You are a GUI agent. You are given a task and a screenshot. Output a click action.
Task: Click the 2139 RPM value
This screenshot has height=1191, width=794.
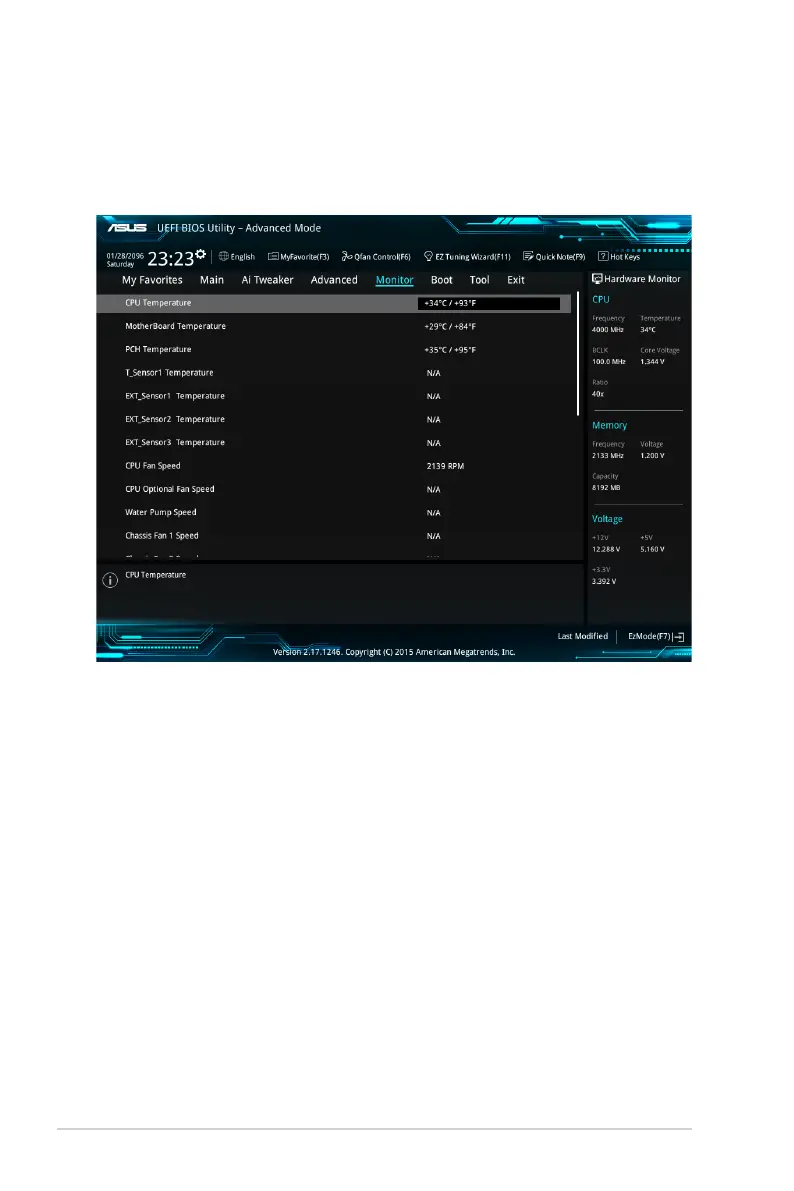pyautogui.click(x=445, y=466)
